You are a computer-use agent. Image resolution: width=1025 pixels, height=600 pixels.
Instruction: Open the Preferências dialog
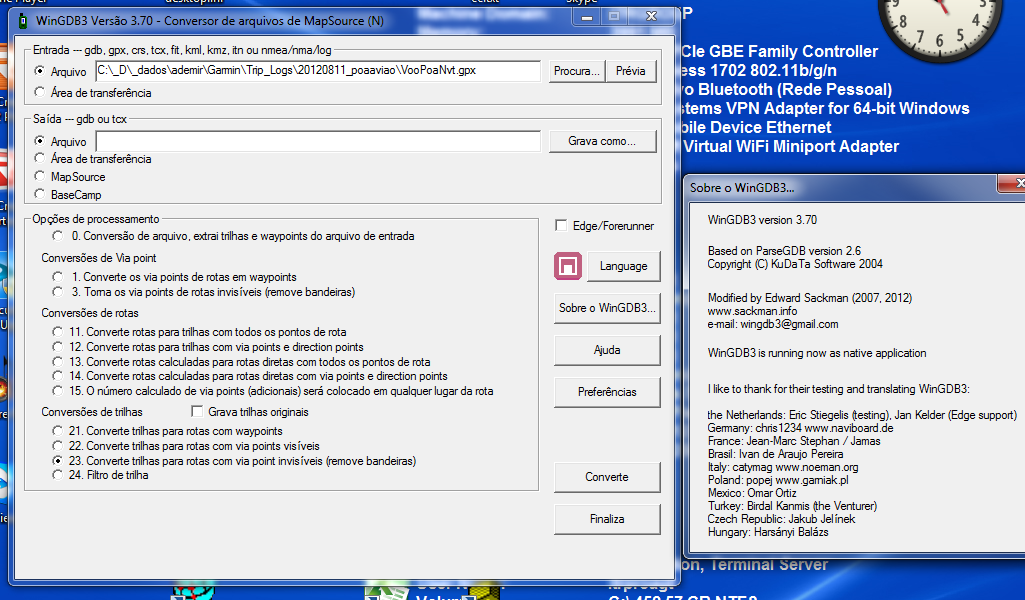click(x=607, y=392)
